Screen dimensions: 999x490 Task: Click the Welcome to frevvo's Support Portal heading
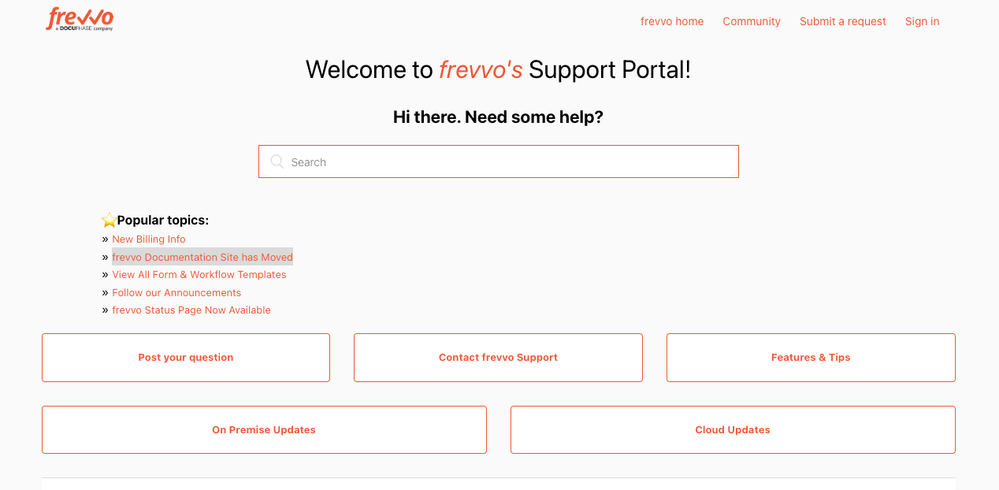[498, 69]
